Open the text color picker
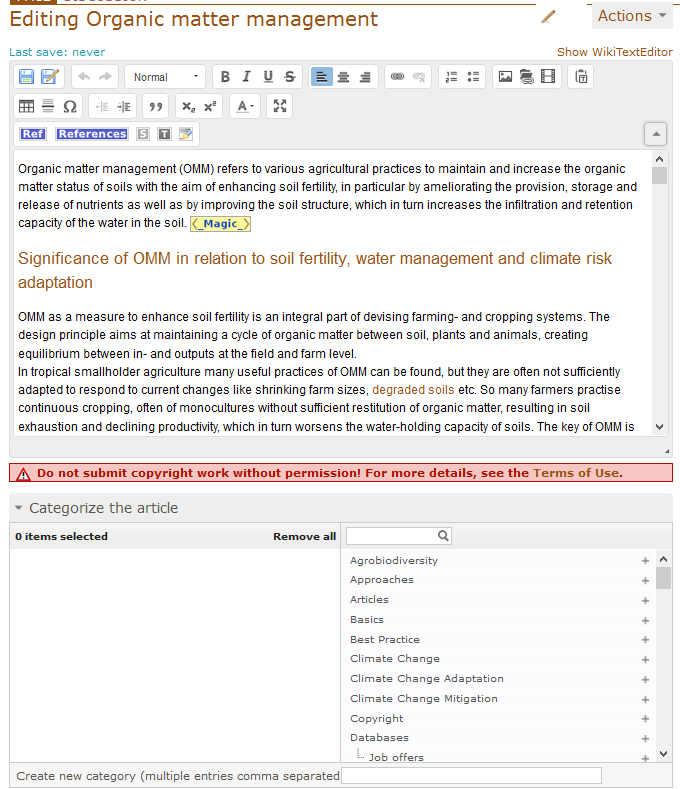The height and width of the screenshot is (789, 680). click(244, 106)
